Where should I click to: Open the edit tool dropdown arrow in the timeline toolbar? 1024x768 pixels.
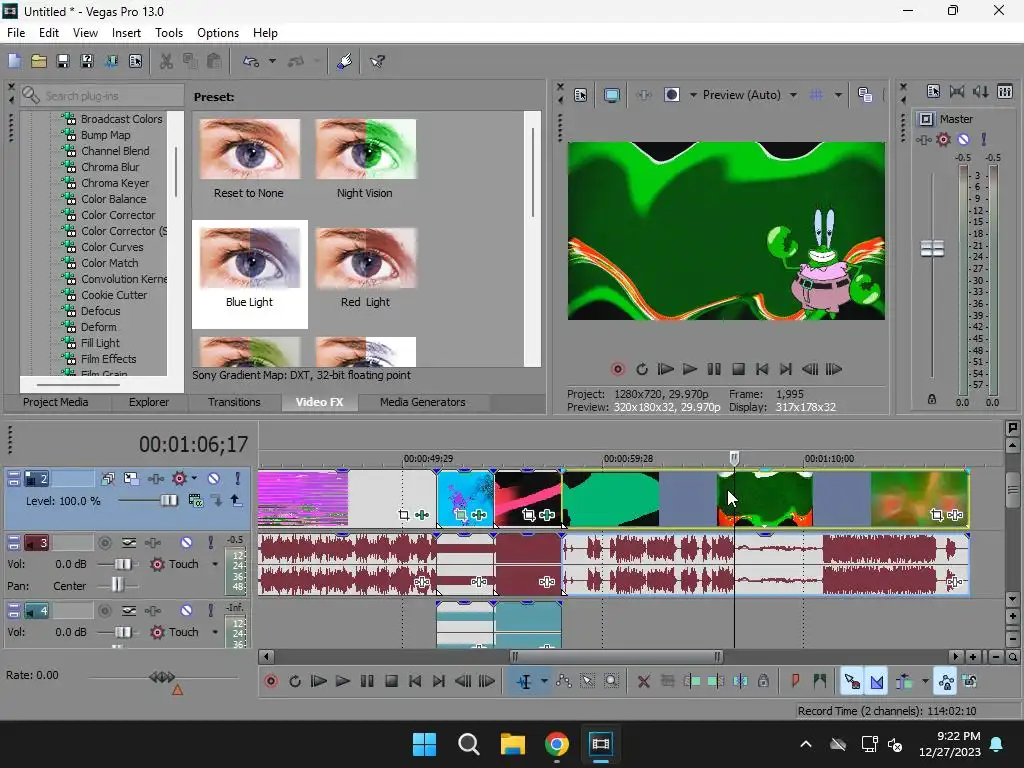click(543, 681)
